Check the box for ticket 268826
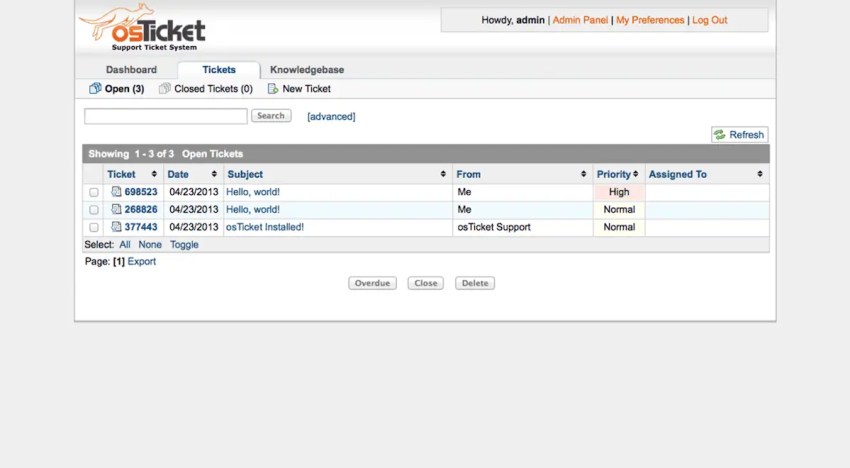The height and width of the screenshot is (468, 850). 94,210
